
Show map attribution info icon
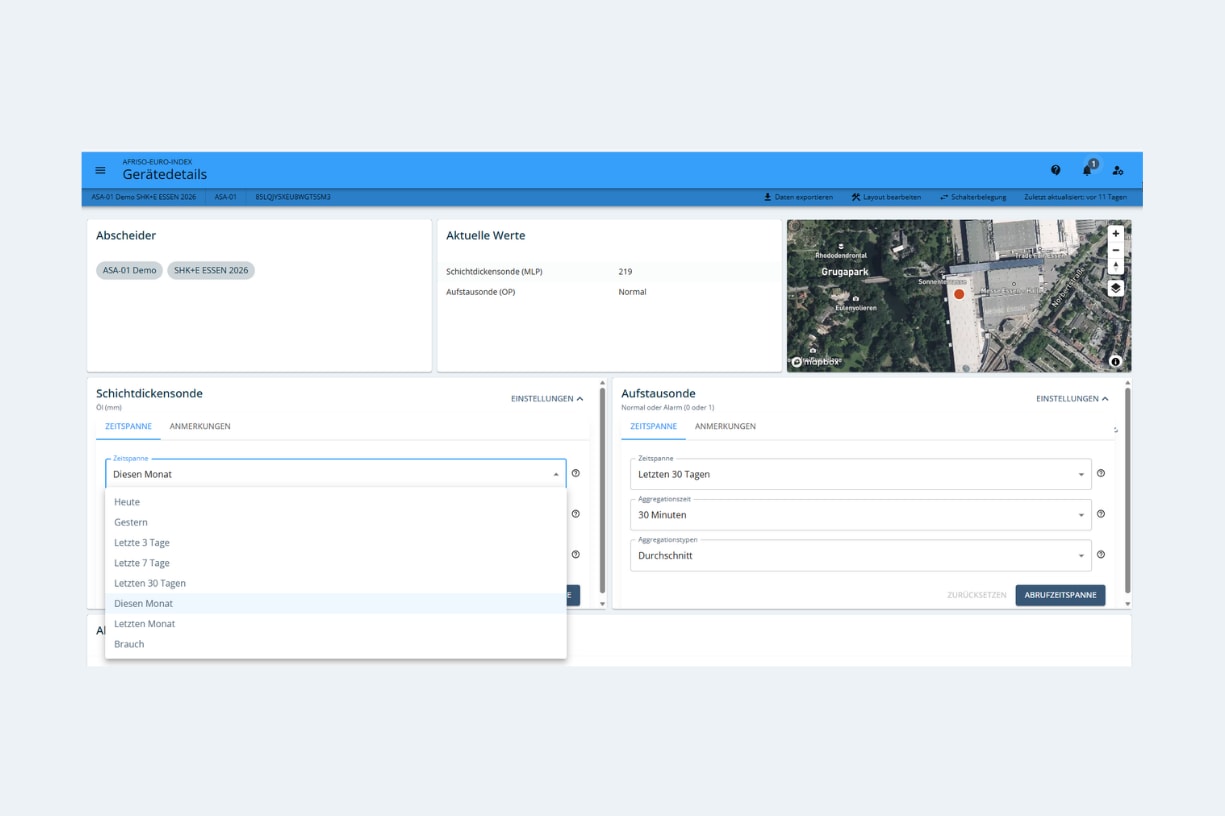click(x=1115, y=361)
